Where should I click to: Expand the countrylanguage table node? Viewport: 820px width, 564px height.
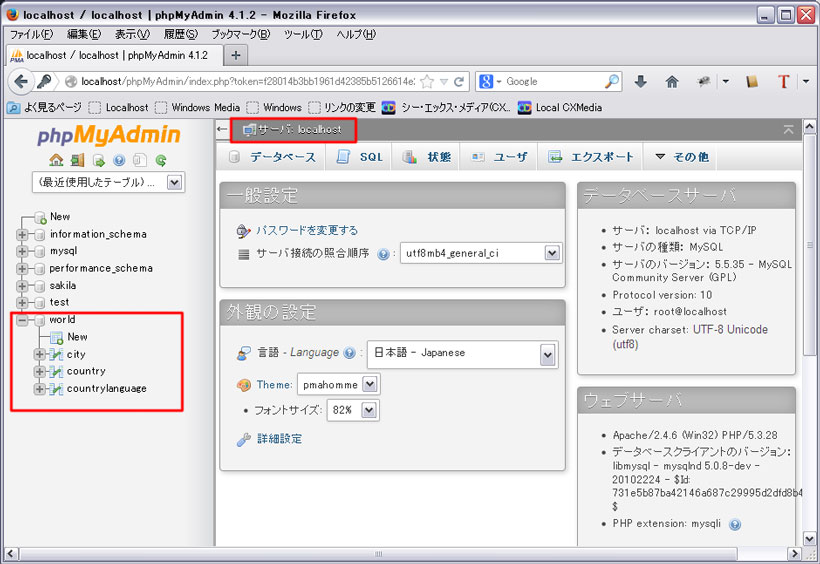(39, 389)
